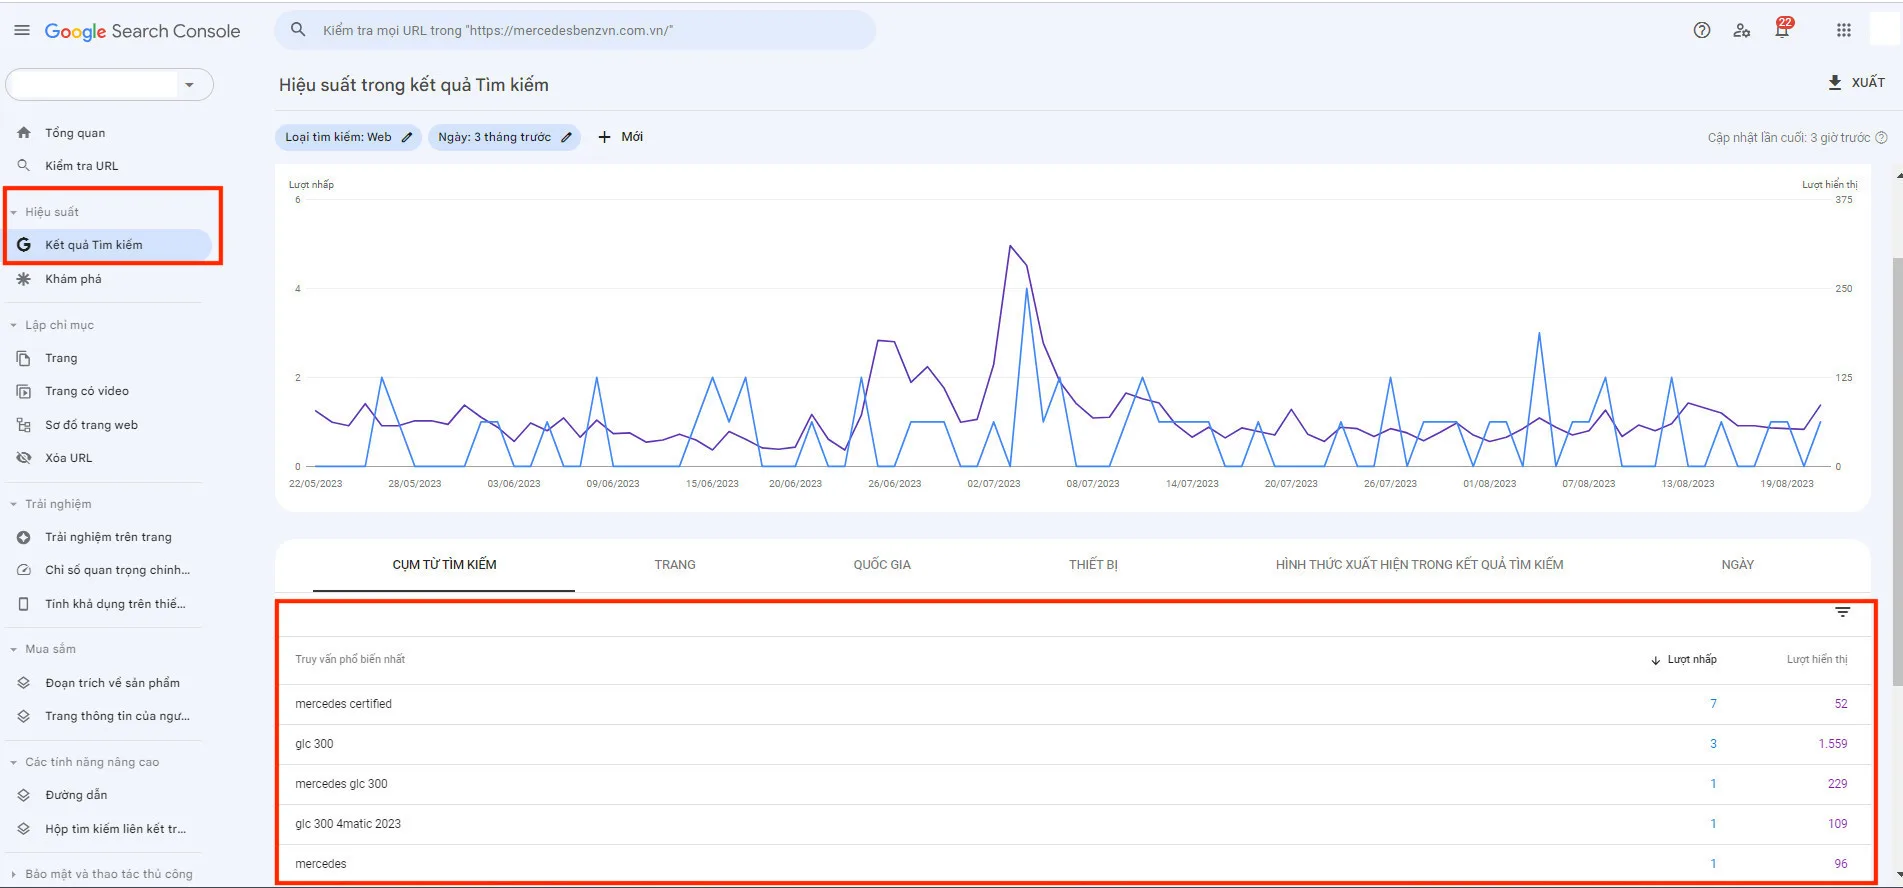This screenshot has height=888, width=1903.
Task: Open the property selector dropdown
Action: [x=109, y=85]
